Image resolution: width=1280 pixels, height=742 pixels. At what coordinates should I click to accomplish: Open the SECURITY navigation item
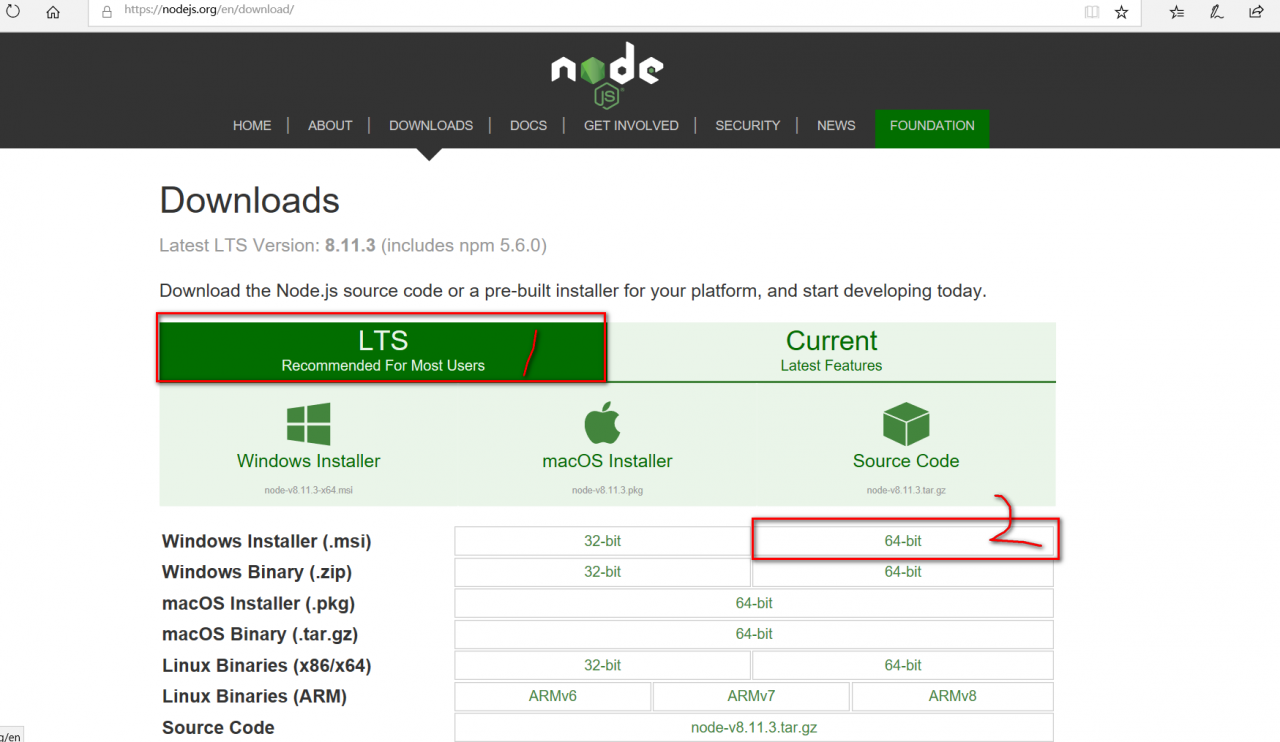coord(747,126)
